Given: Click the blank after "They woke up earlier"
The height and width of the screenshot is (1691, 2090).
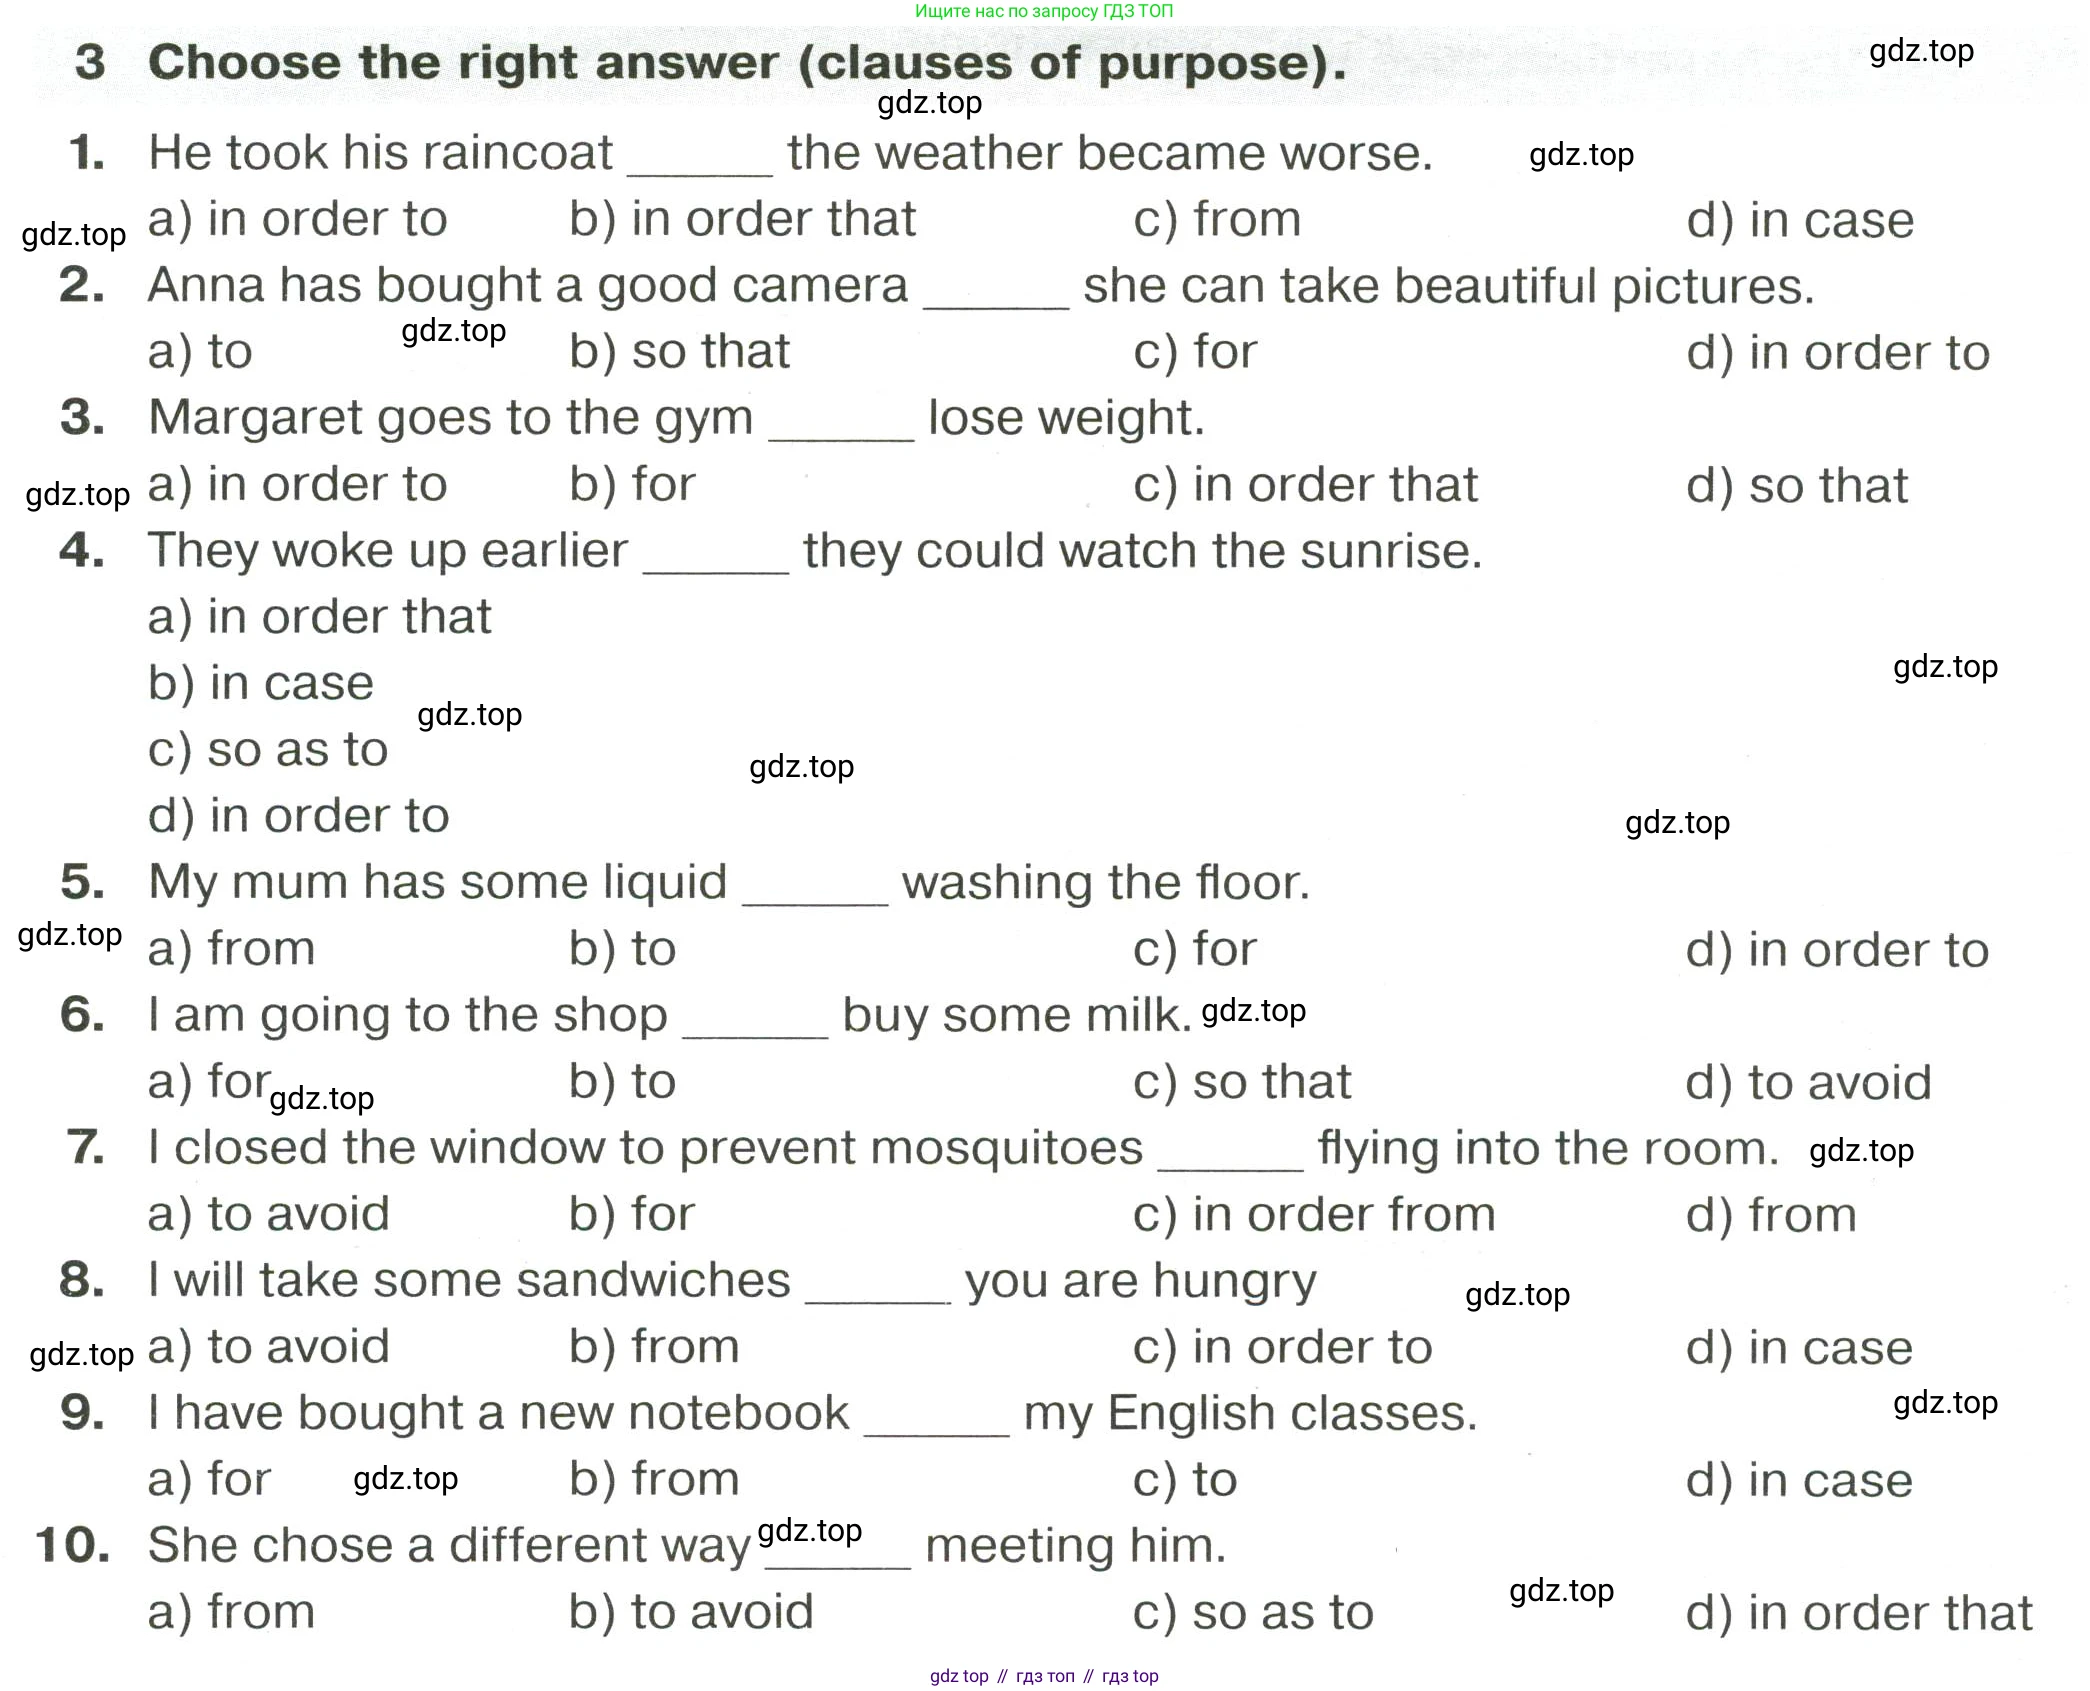Looking at the screenshot, I should [x=715, y=558].
